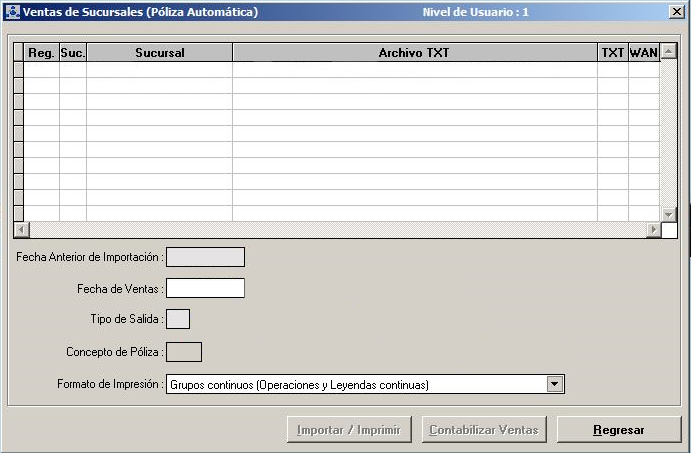Select the Tipo de Salida field
This screenshot has width=691, height=453.
[177, 319]
